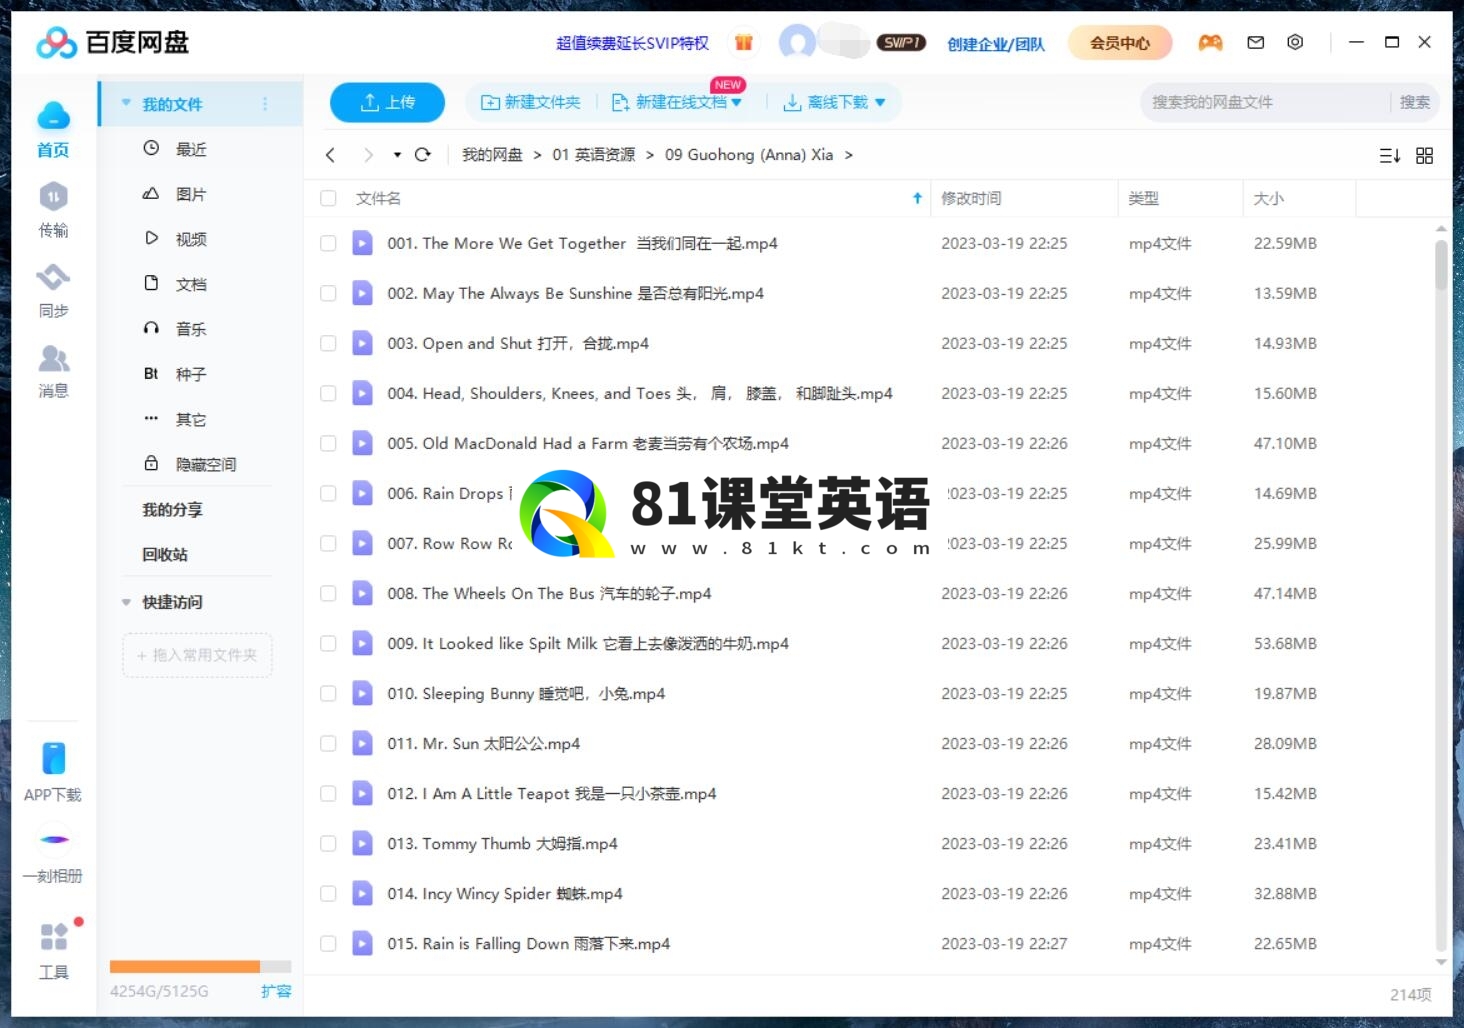This screenshot has height=1028, width=1464.
Task: Select 文档 in the sidebar
Action: (190, 284)
